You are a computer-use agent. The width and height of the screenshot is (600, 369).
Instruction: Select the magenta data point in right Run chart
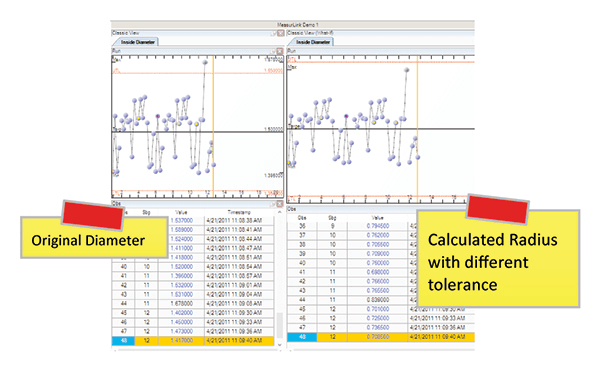346,116
